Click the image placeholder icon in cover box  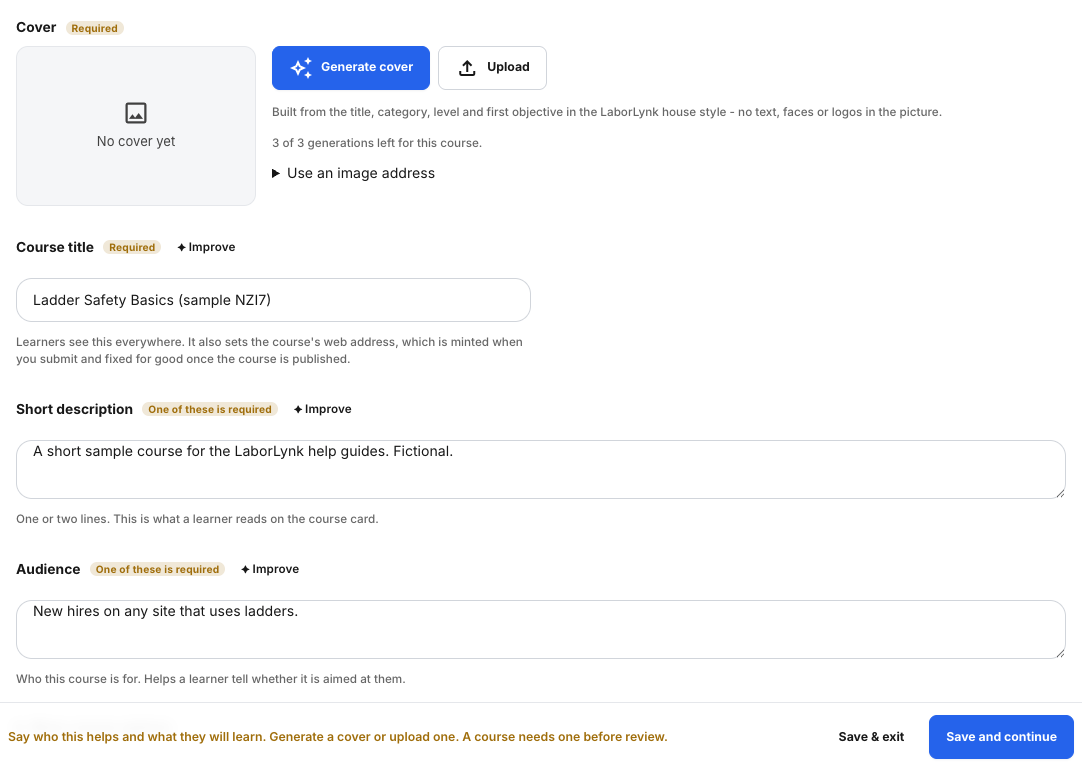[136, 112]
